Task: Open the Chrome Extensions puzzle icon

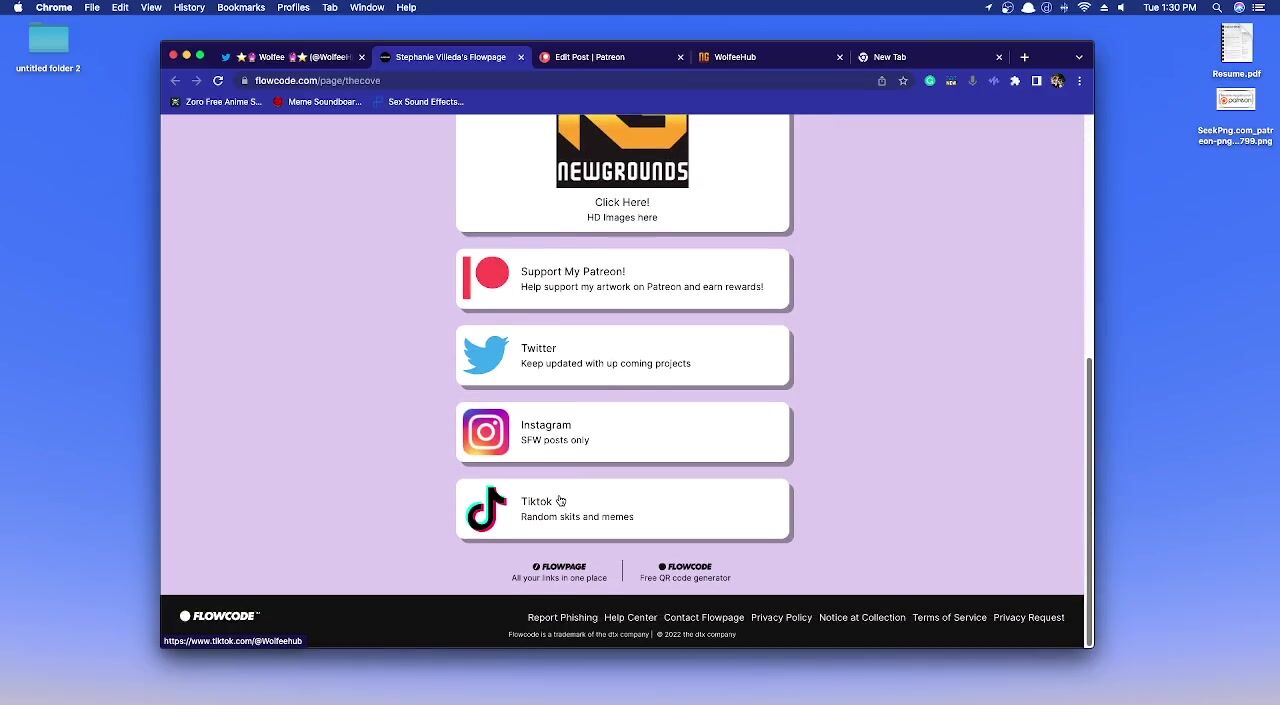Action: coord(1015,81)
